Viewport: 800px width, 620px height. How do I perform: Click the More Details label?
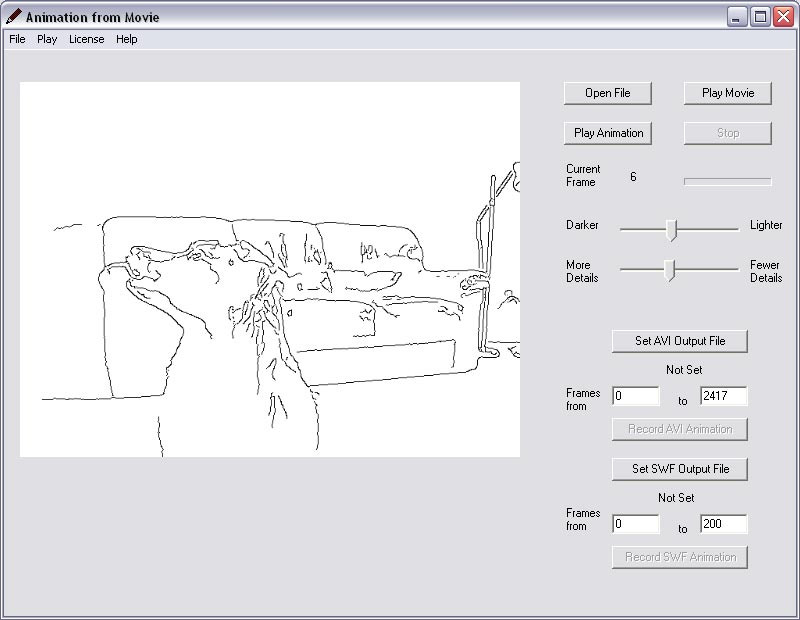pos(582,271)
